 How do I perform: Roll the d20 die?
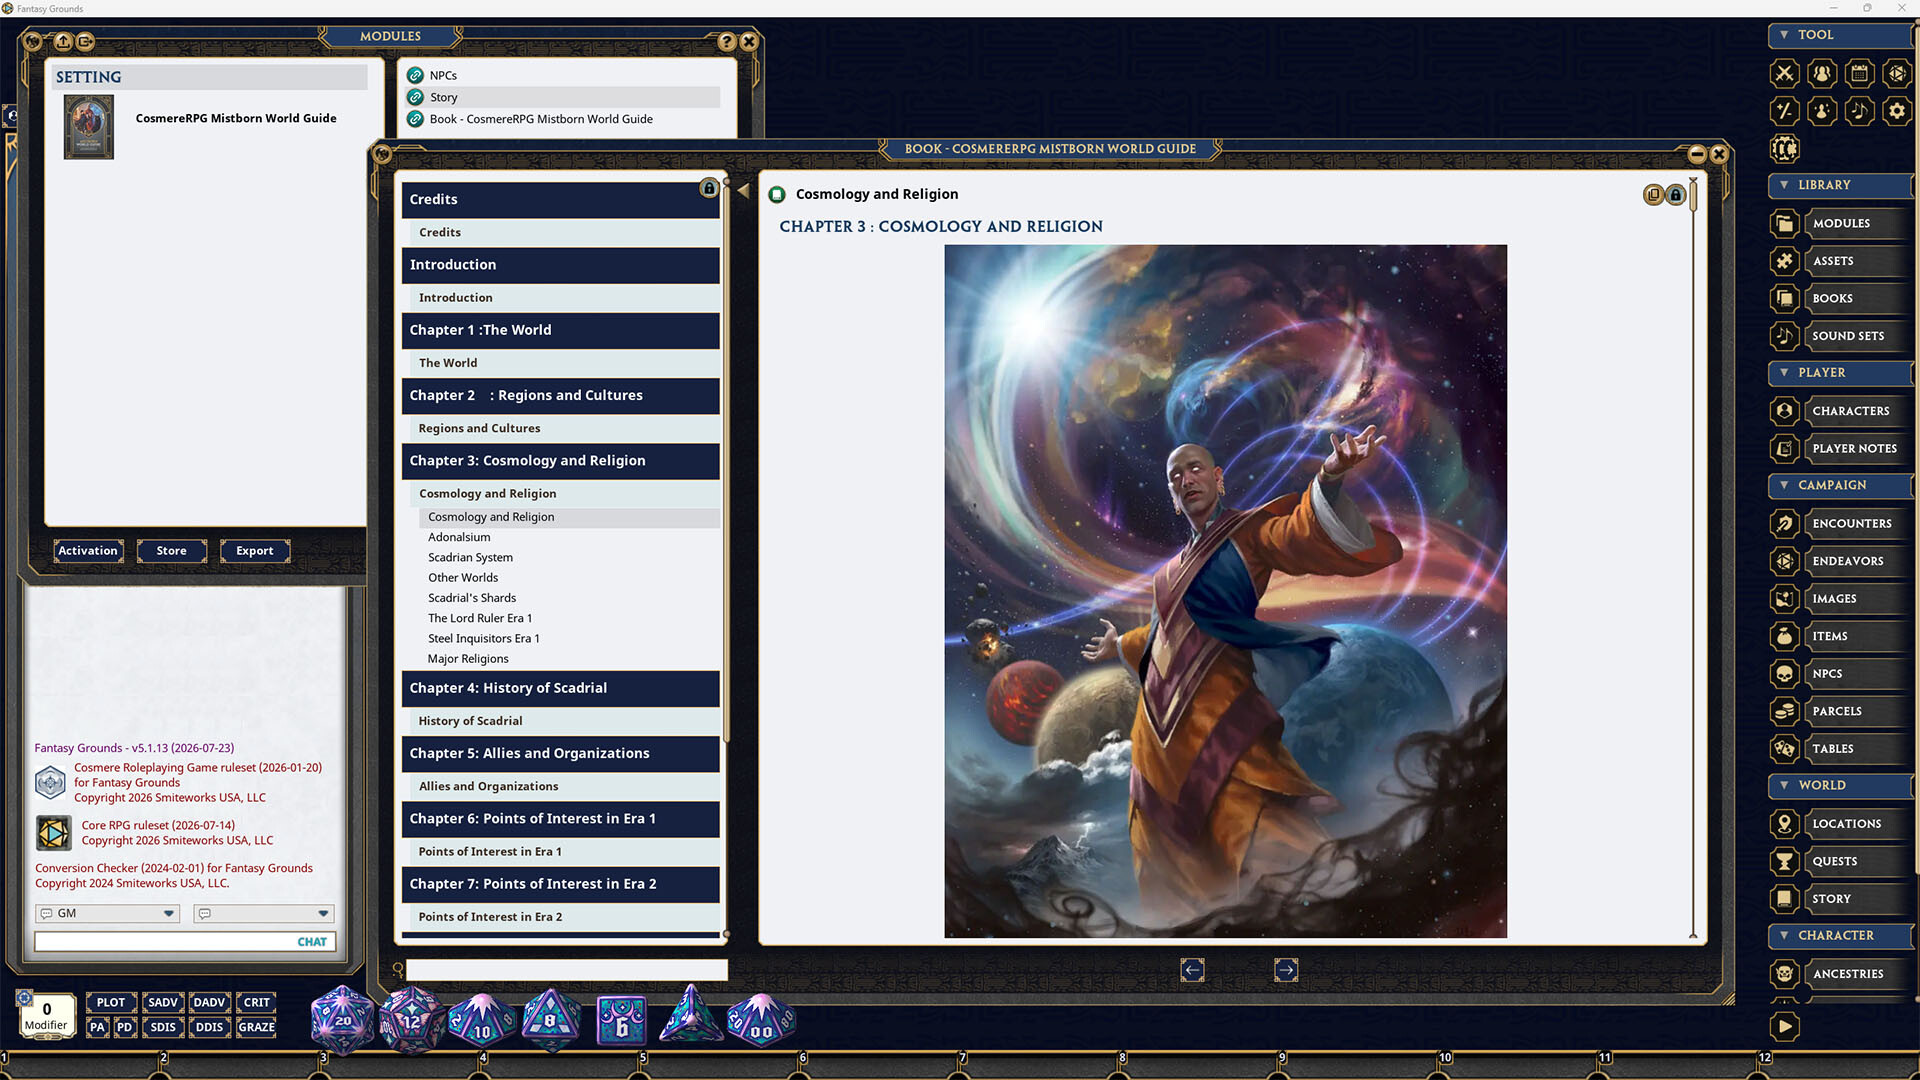click(342, 1020)
